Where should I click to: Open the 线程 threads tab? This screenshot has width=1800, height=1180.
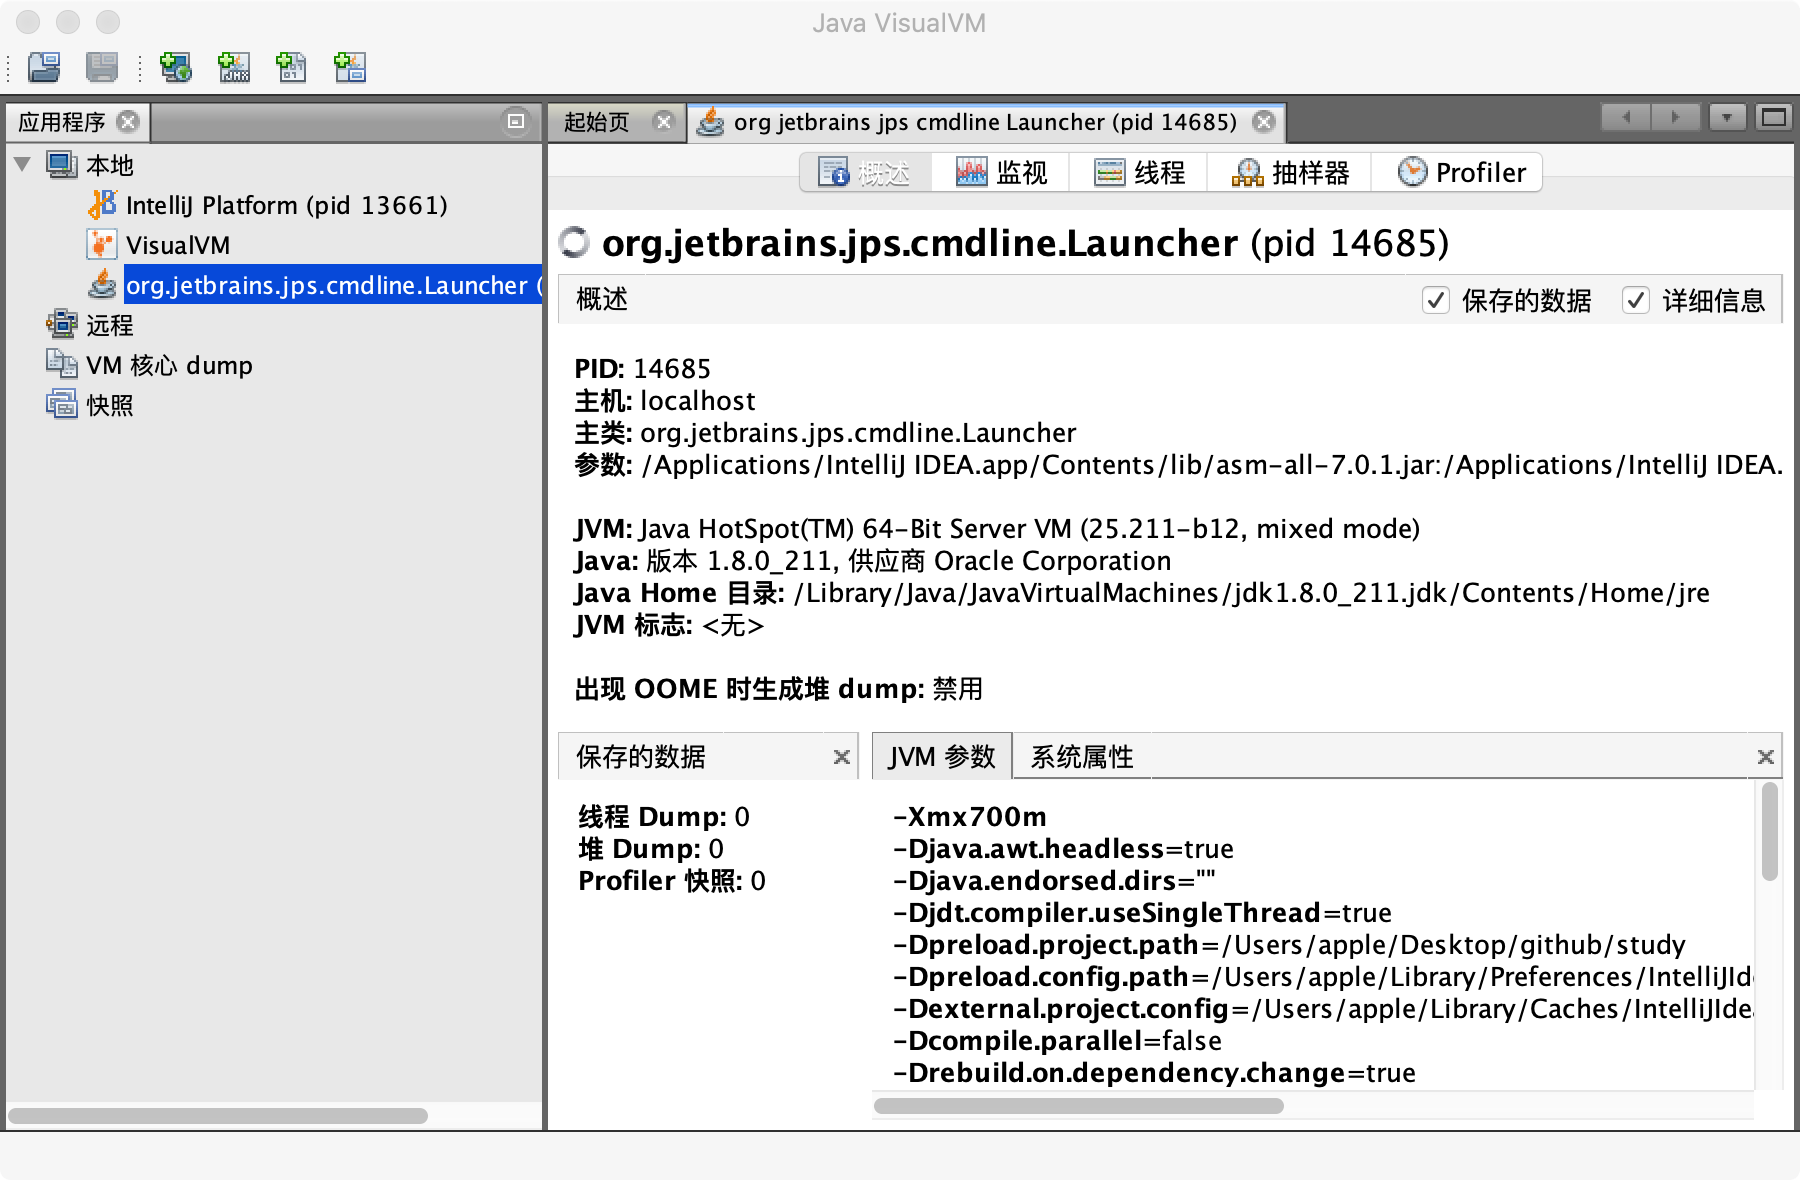click(1138, 172)
